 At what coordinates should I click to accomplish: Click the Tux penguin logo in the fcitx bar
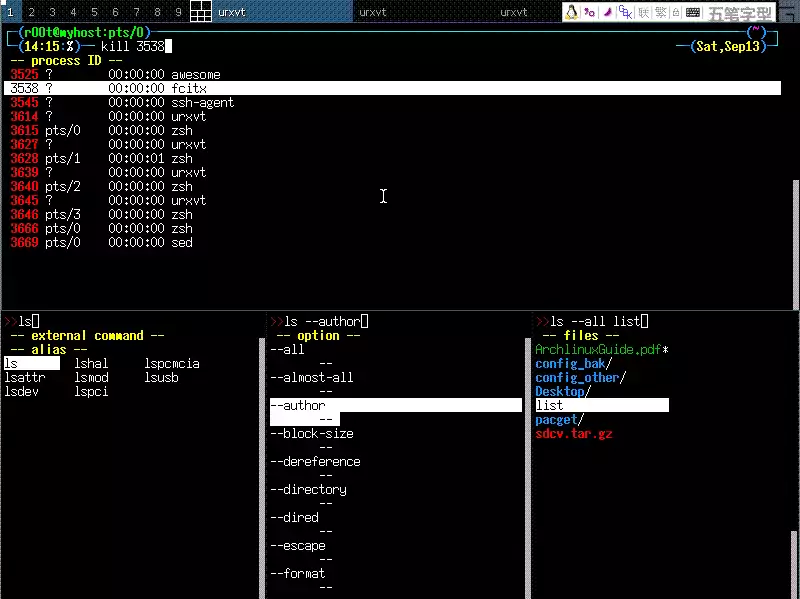(x=571, y=12)
